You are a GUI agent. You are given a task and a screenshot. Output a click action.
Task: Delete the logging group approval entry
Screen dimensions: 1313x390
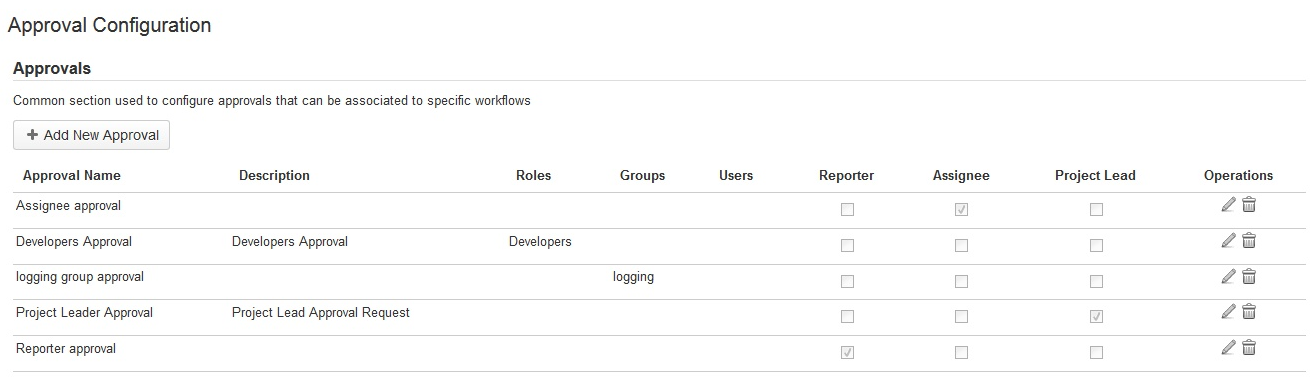pyautogui.click(x=1249, y=277)
